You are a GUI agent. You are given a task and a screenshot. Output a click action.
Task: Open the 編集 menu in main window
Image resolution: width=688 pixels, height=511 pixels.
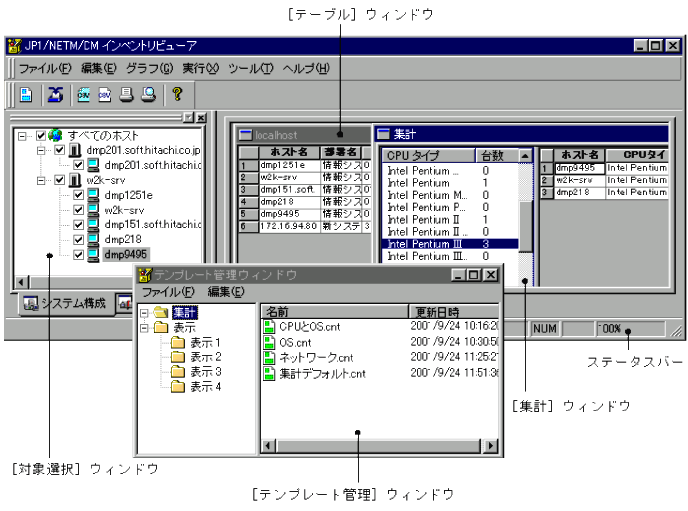(99, 68)
